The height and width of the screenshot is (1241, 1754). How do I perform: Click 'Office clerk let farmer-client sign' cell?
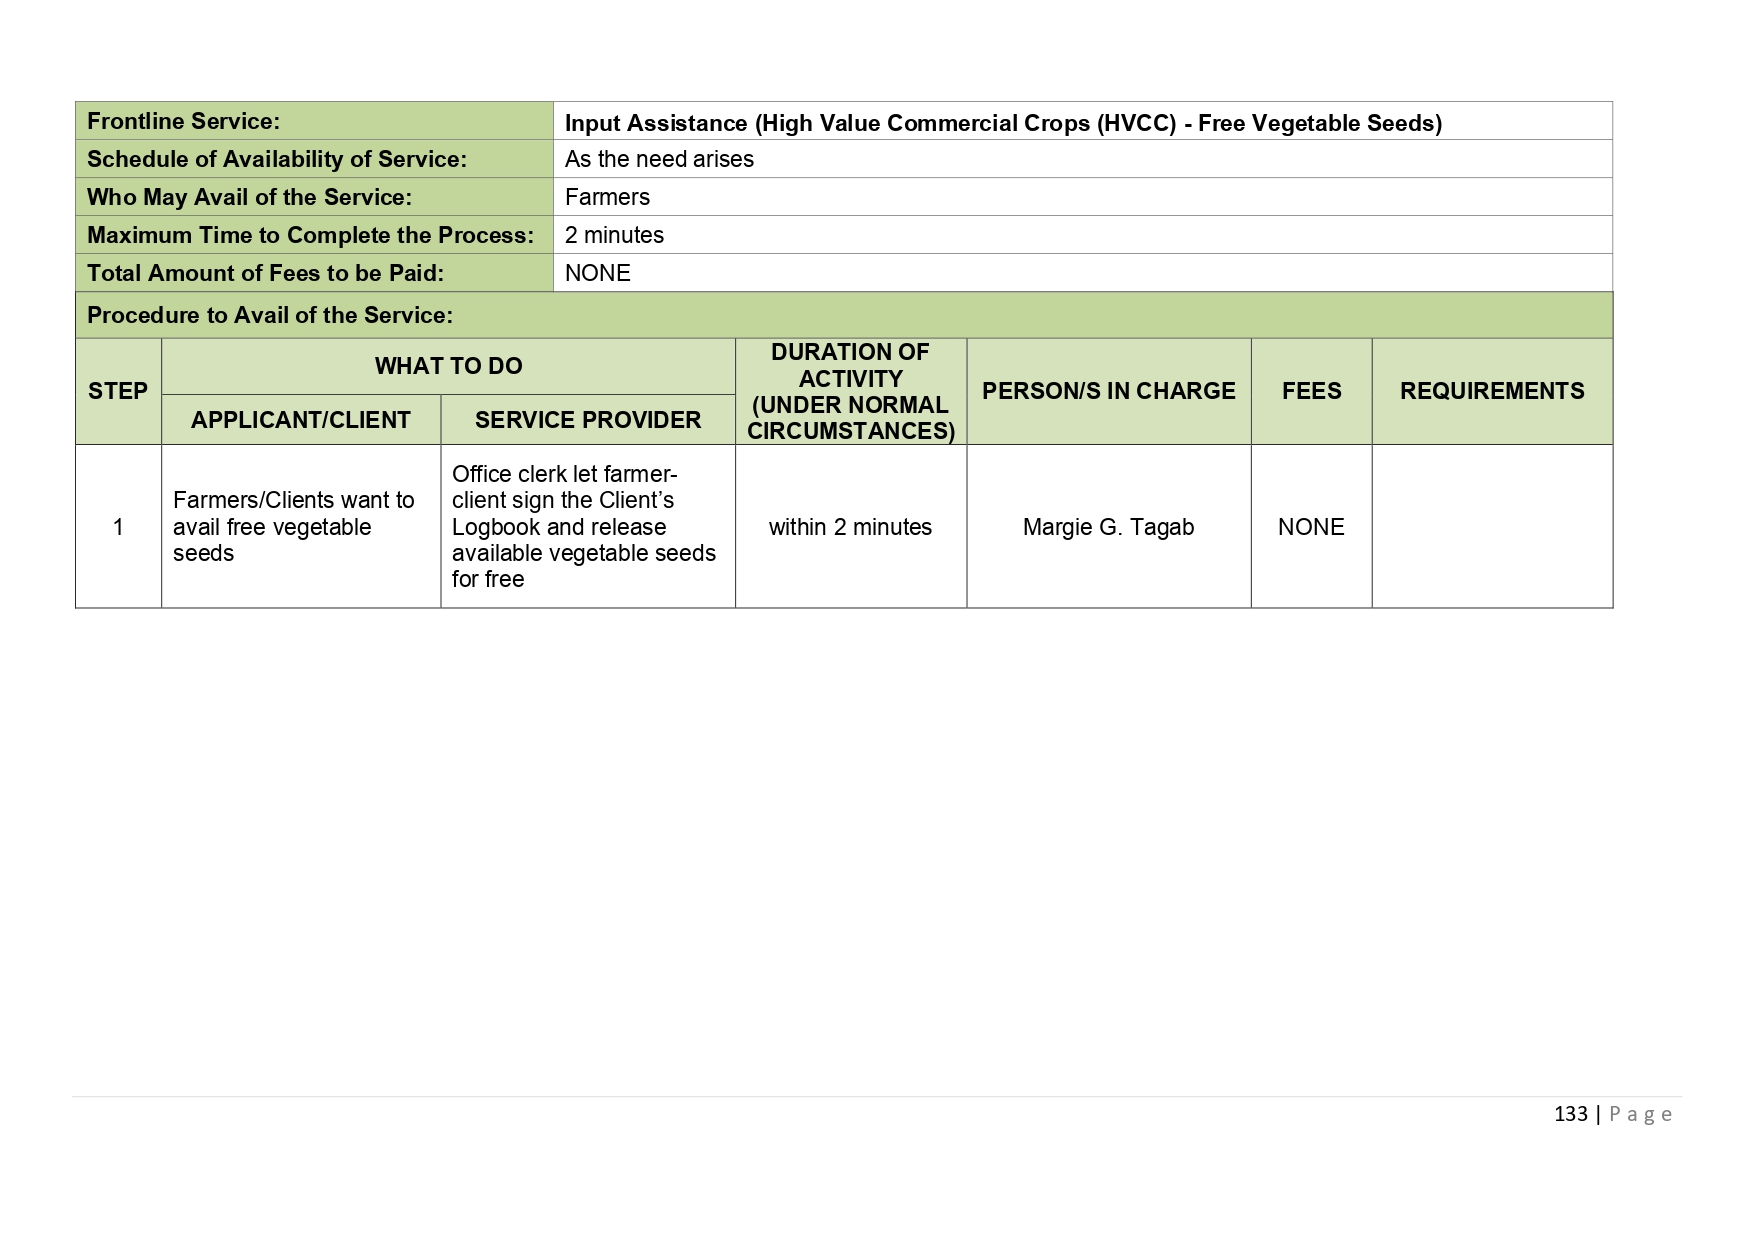(588, 527)
